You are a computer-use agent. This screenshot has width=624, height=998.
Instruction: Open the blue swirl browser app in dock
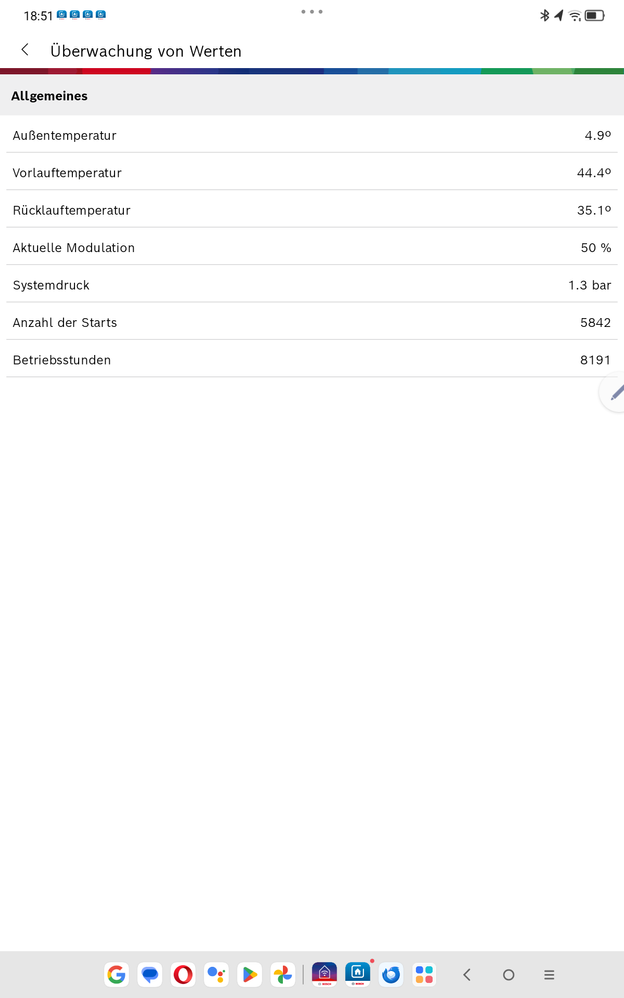[391, 974]
